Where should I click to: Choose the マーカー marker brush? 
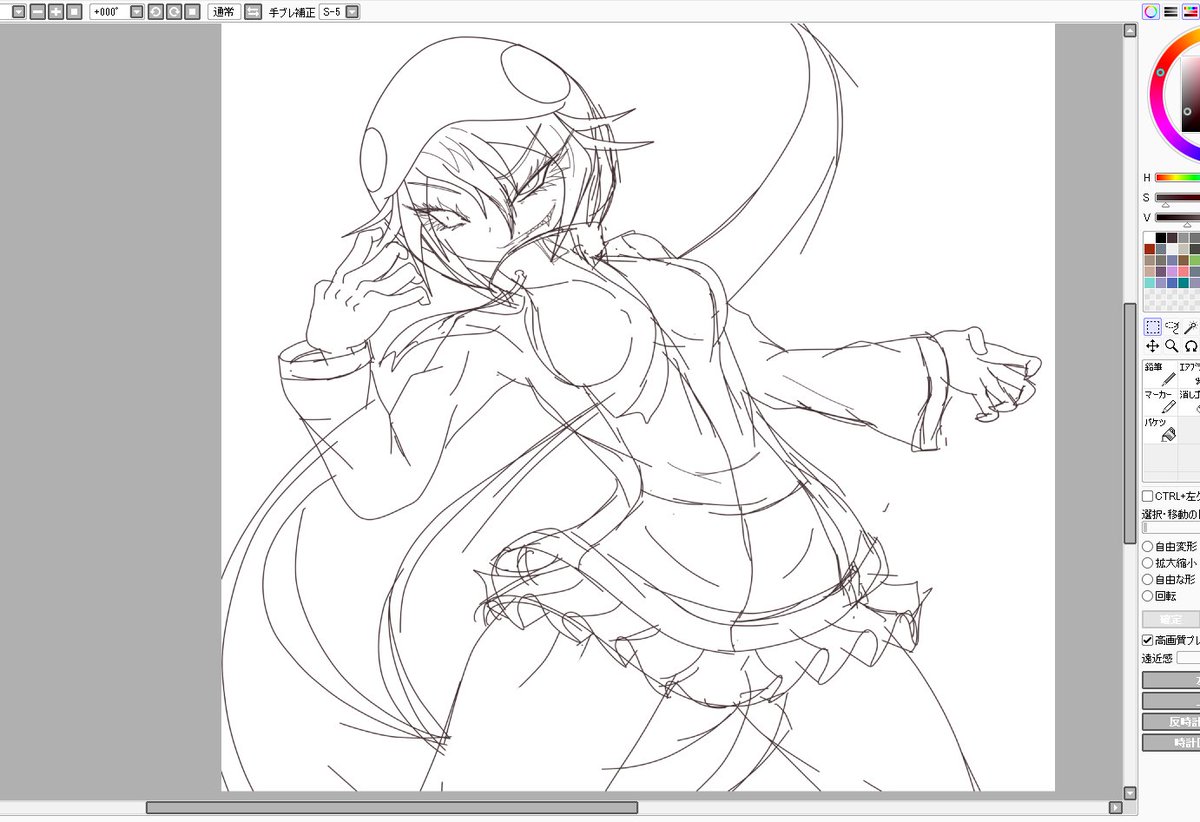pyautogui.click(x=1160, y=402)
